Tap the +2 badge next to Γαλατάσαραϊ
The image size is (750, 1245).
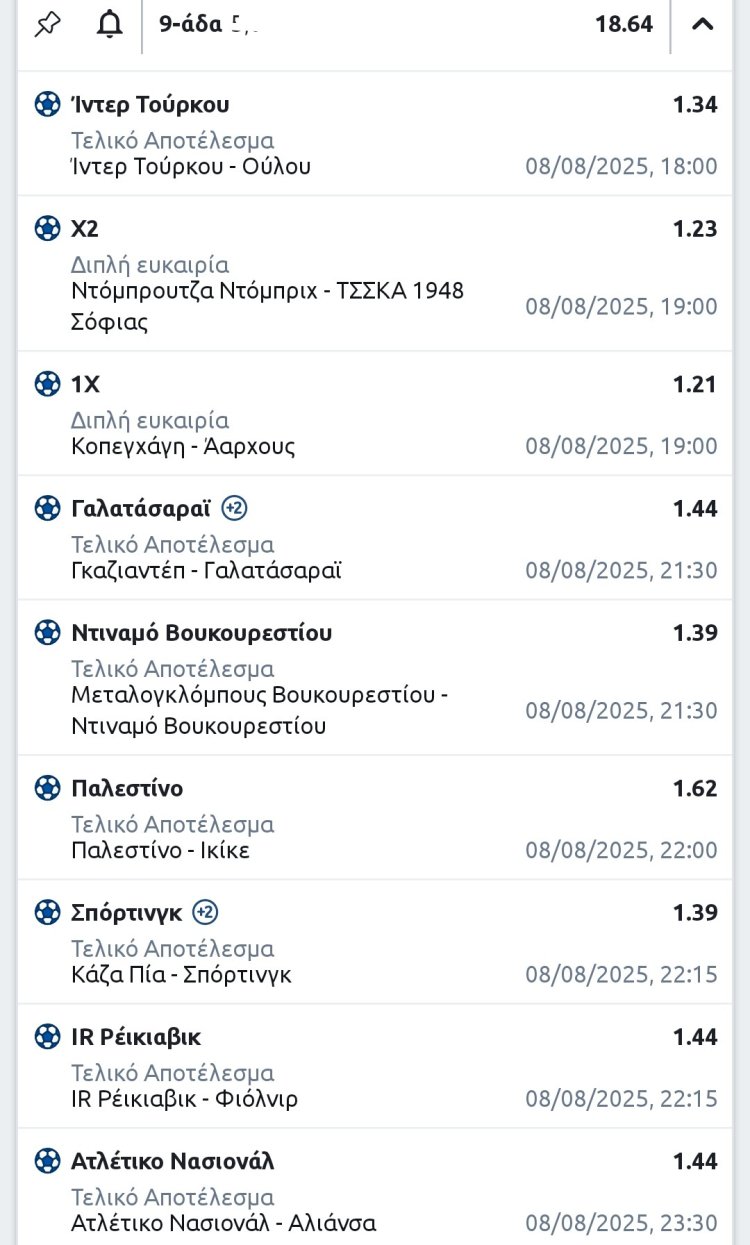pyautogui.click(x=234, y=508)
